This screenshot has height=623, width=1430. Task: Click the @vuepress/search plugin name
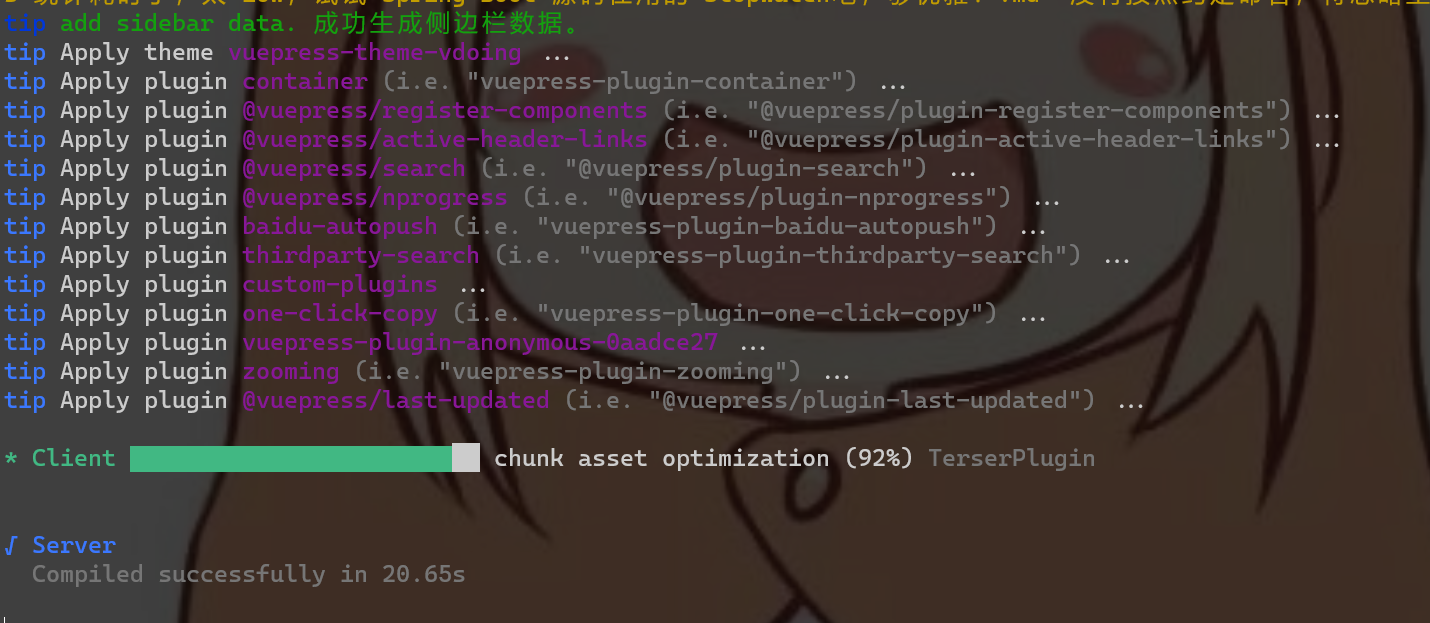click(x=354, y=169)
